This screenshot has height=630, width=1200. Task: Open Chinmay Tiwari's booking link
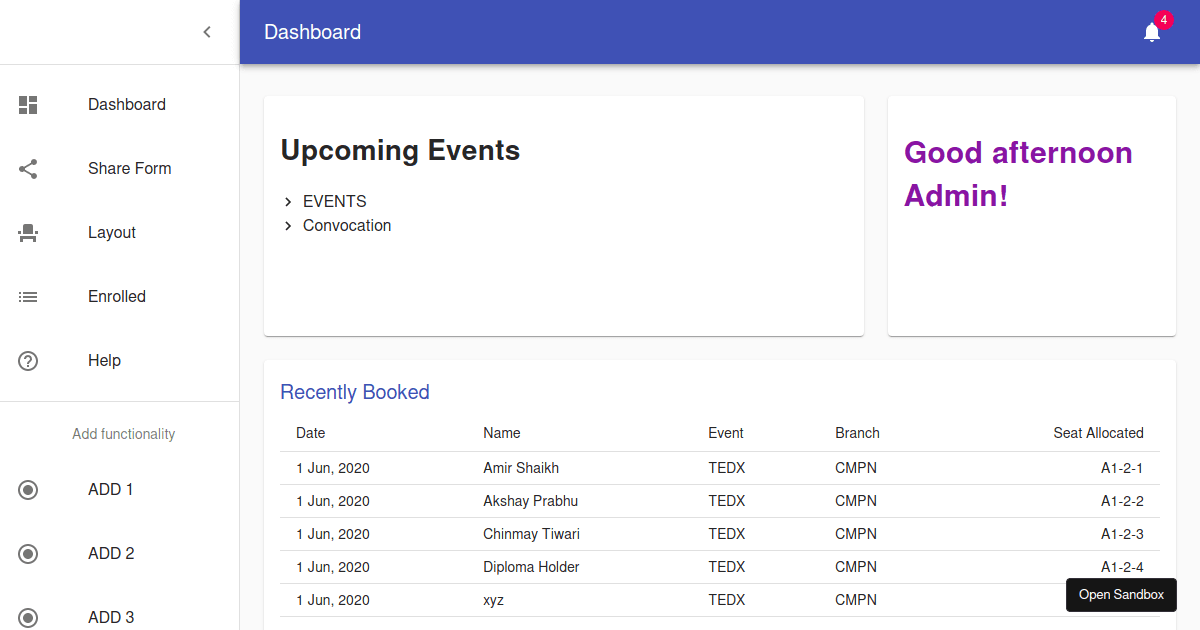click(531, 534)
